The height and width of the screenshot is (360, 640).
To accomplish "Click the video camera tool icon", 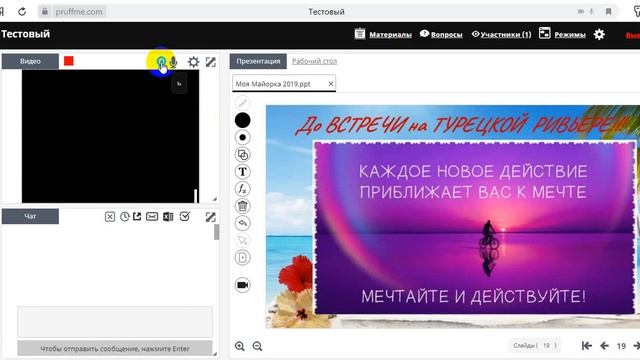I will click(x=242, y=285).
